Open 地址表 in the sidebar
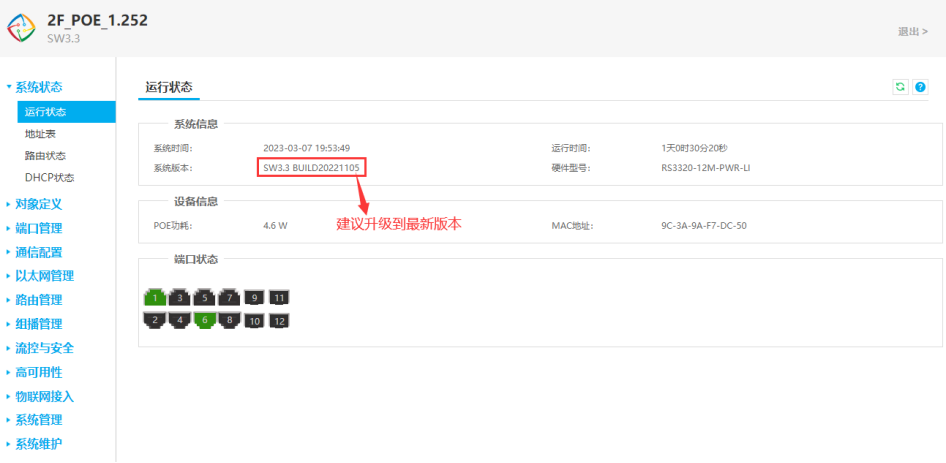Screen dimensions: 946x463 (40, 134)
